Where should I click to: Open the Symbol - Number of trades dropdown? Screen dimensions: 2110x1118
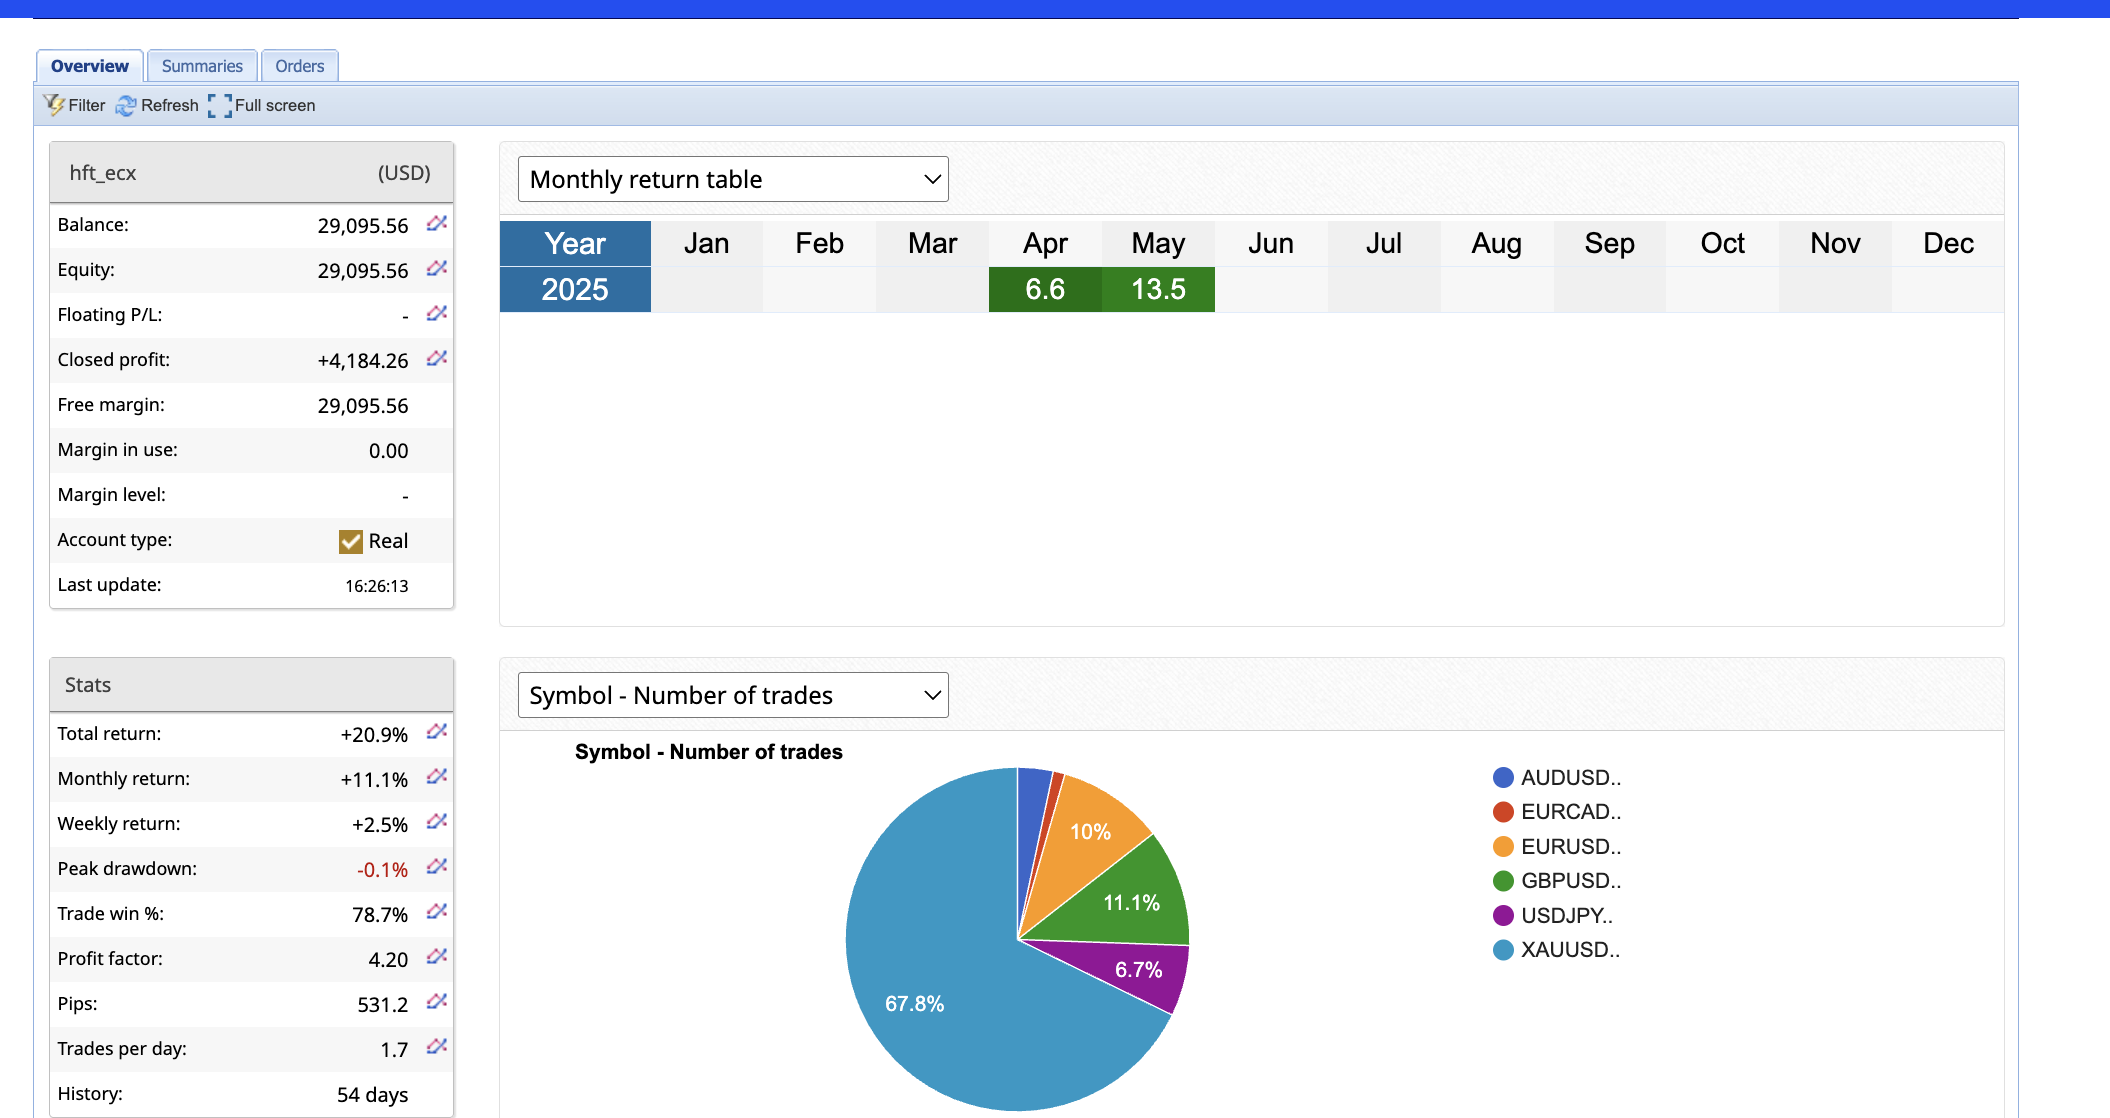point(733,695)
